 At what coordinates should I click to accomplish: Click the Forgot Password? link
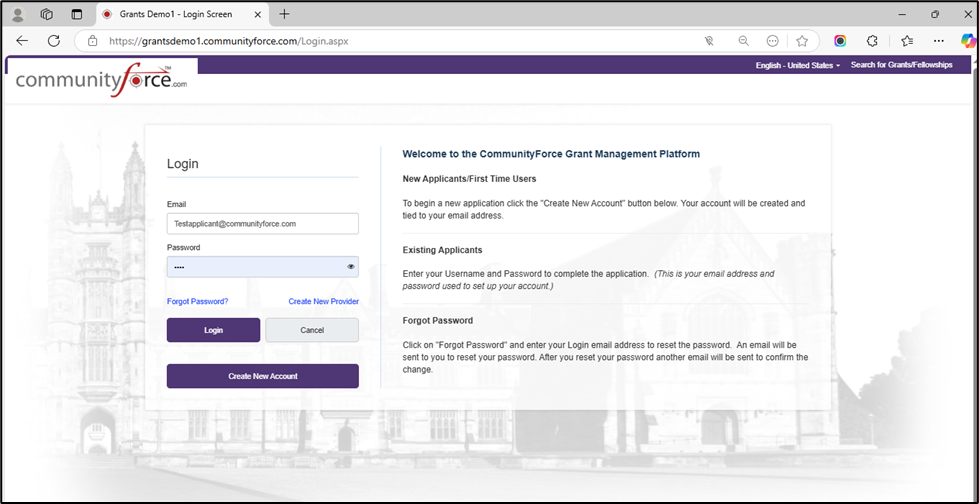[197, 301]
